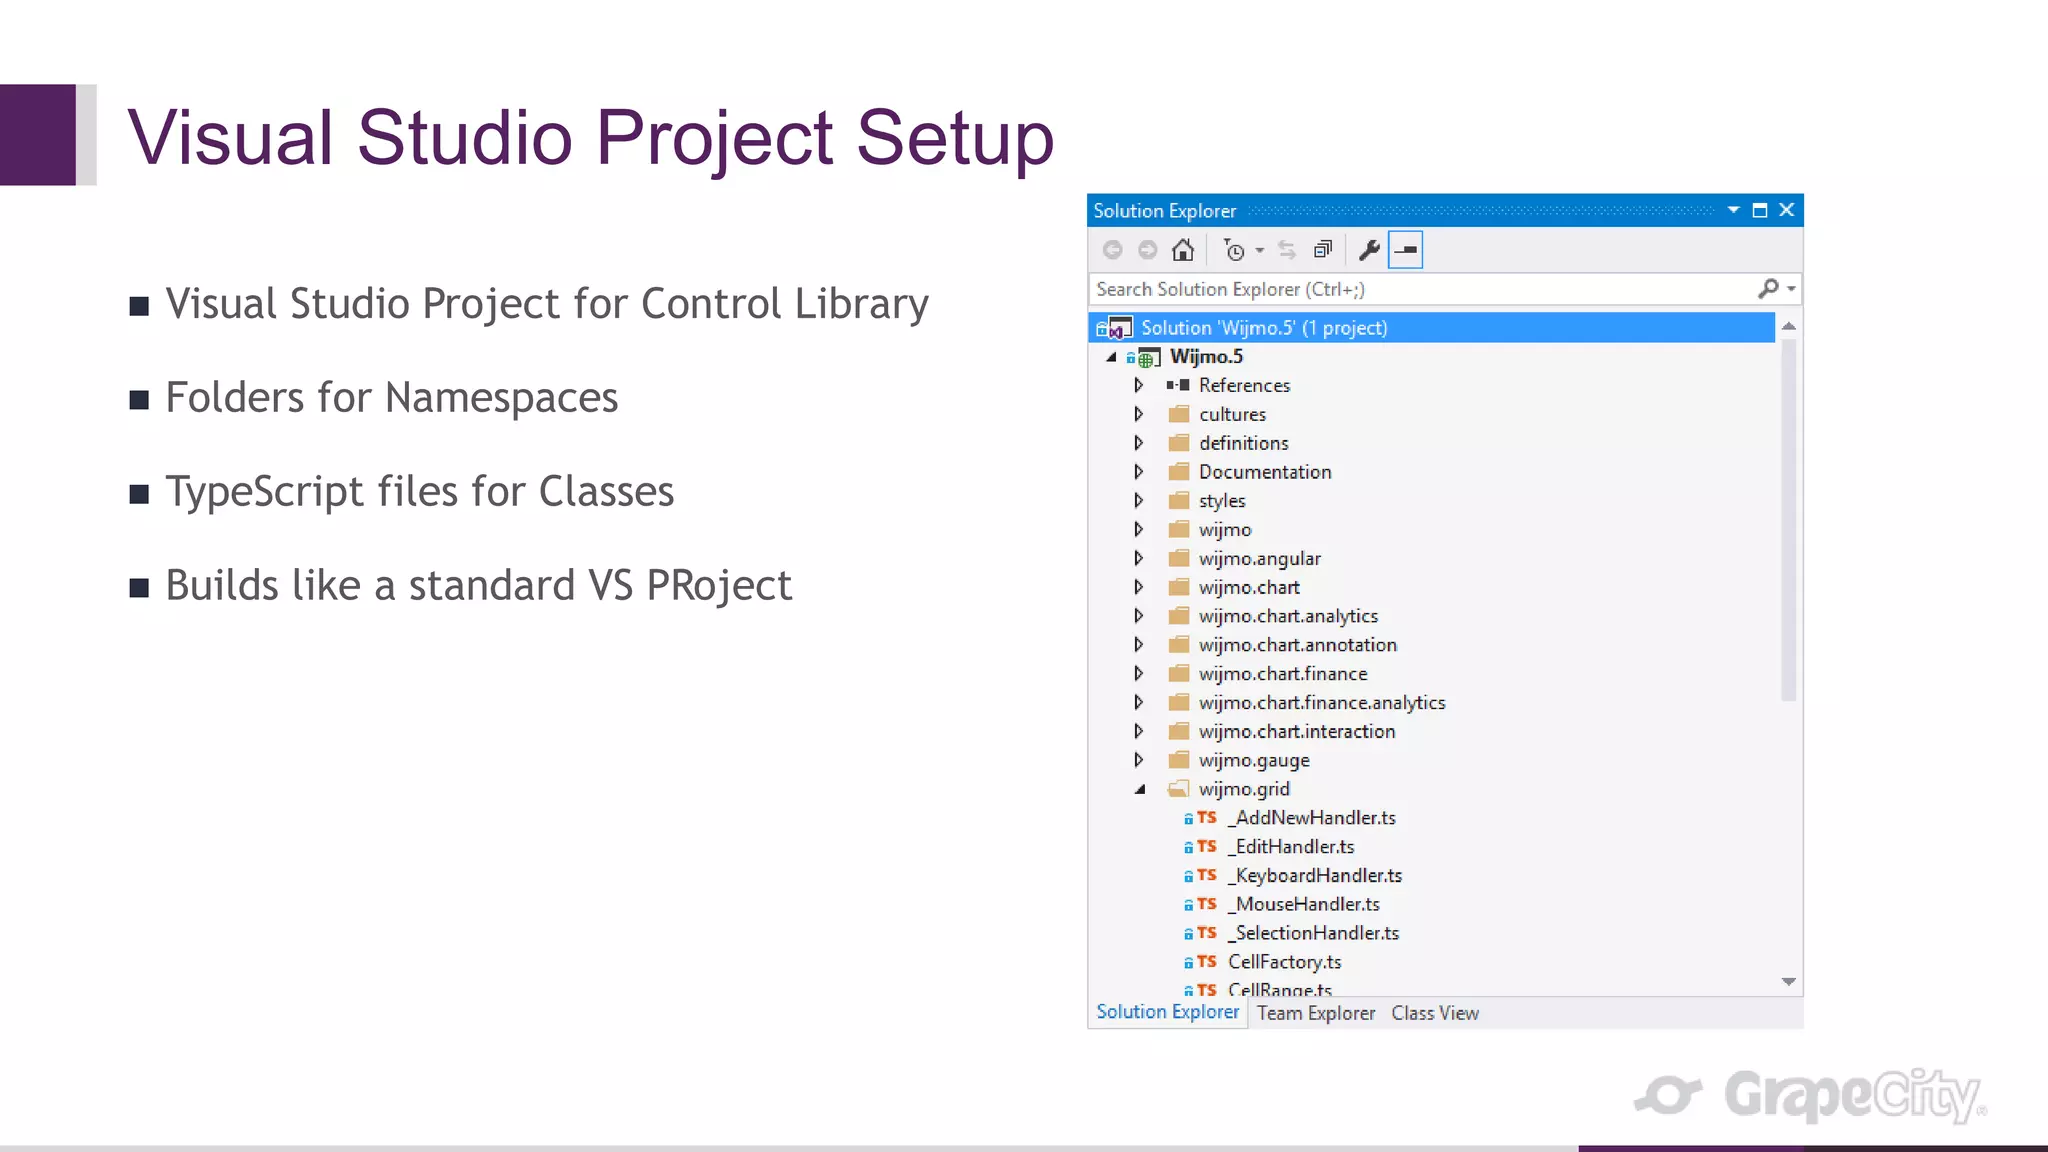Expand the wijmo.chart.analytics folder
The image size is (2048, 1152).
(1138, 616)
